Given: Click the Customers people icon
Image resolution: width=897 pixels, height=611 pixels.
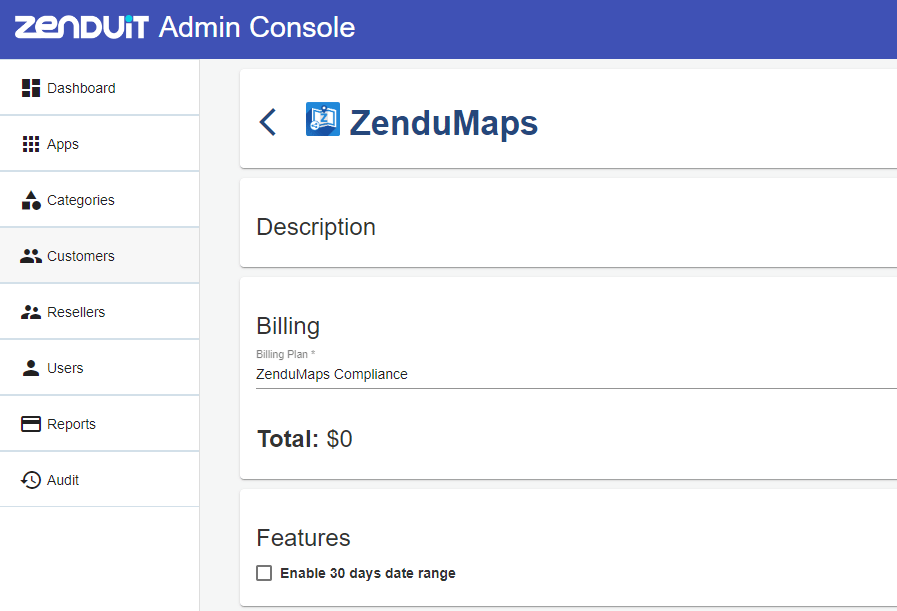Looking at the screenshot, I should 31,256.
